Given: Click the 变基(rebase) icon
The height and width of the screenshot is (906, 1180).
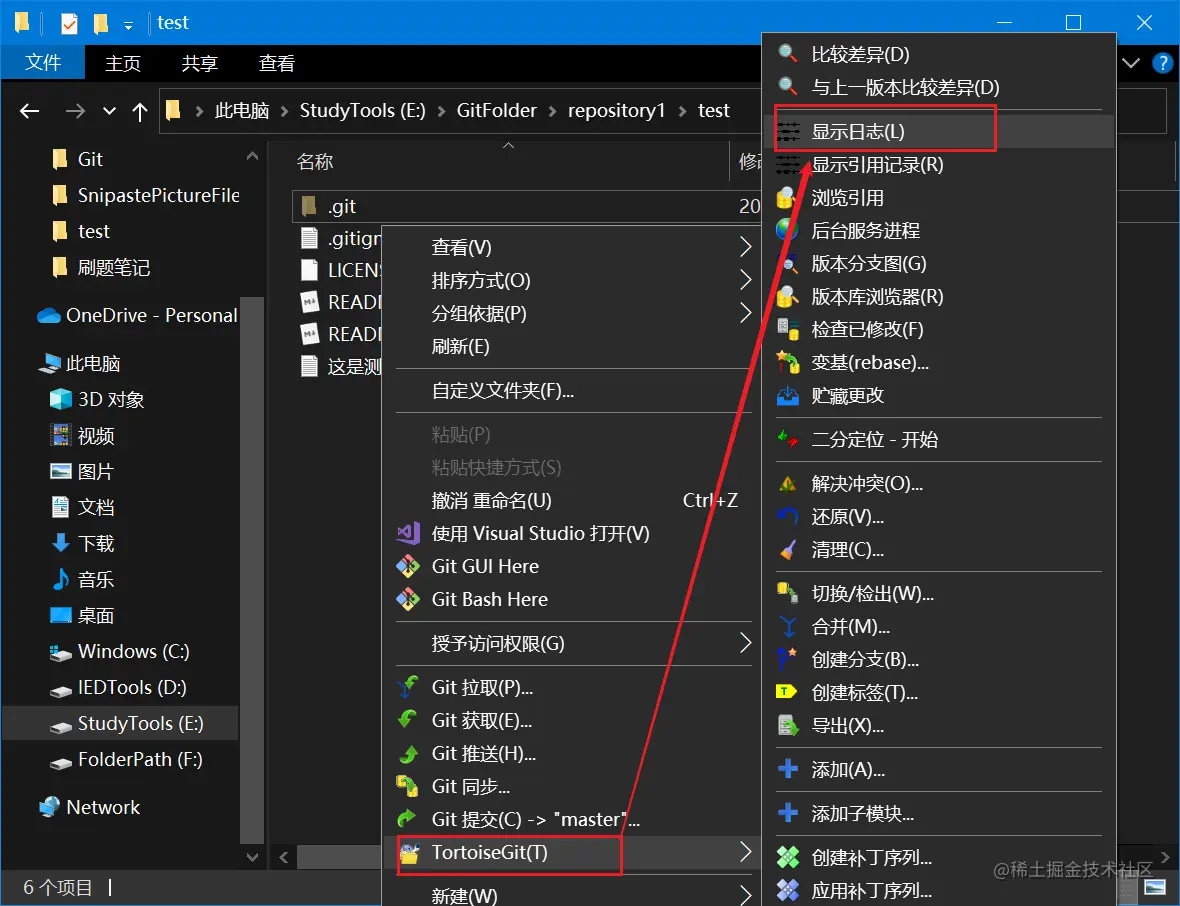Looking at the screenshot, I should tap(788, 363).
